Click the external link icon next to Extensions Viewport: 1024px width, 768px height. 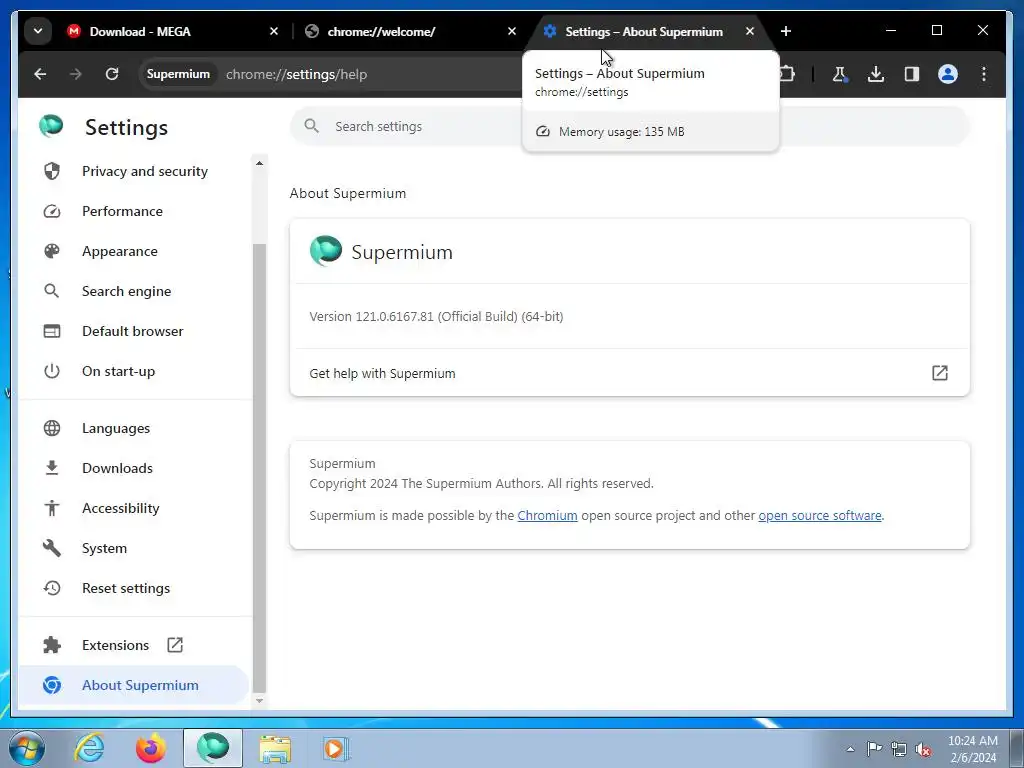175,645
